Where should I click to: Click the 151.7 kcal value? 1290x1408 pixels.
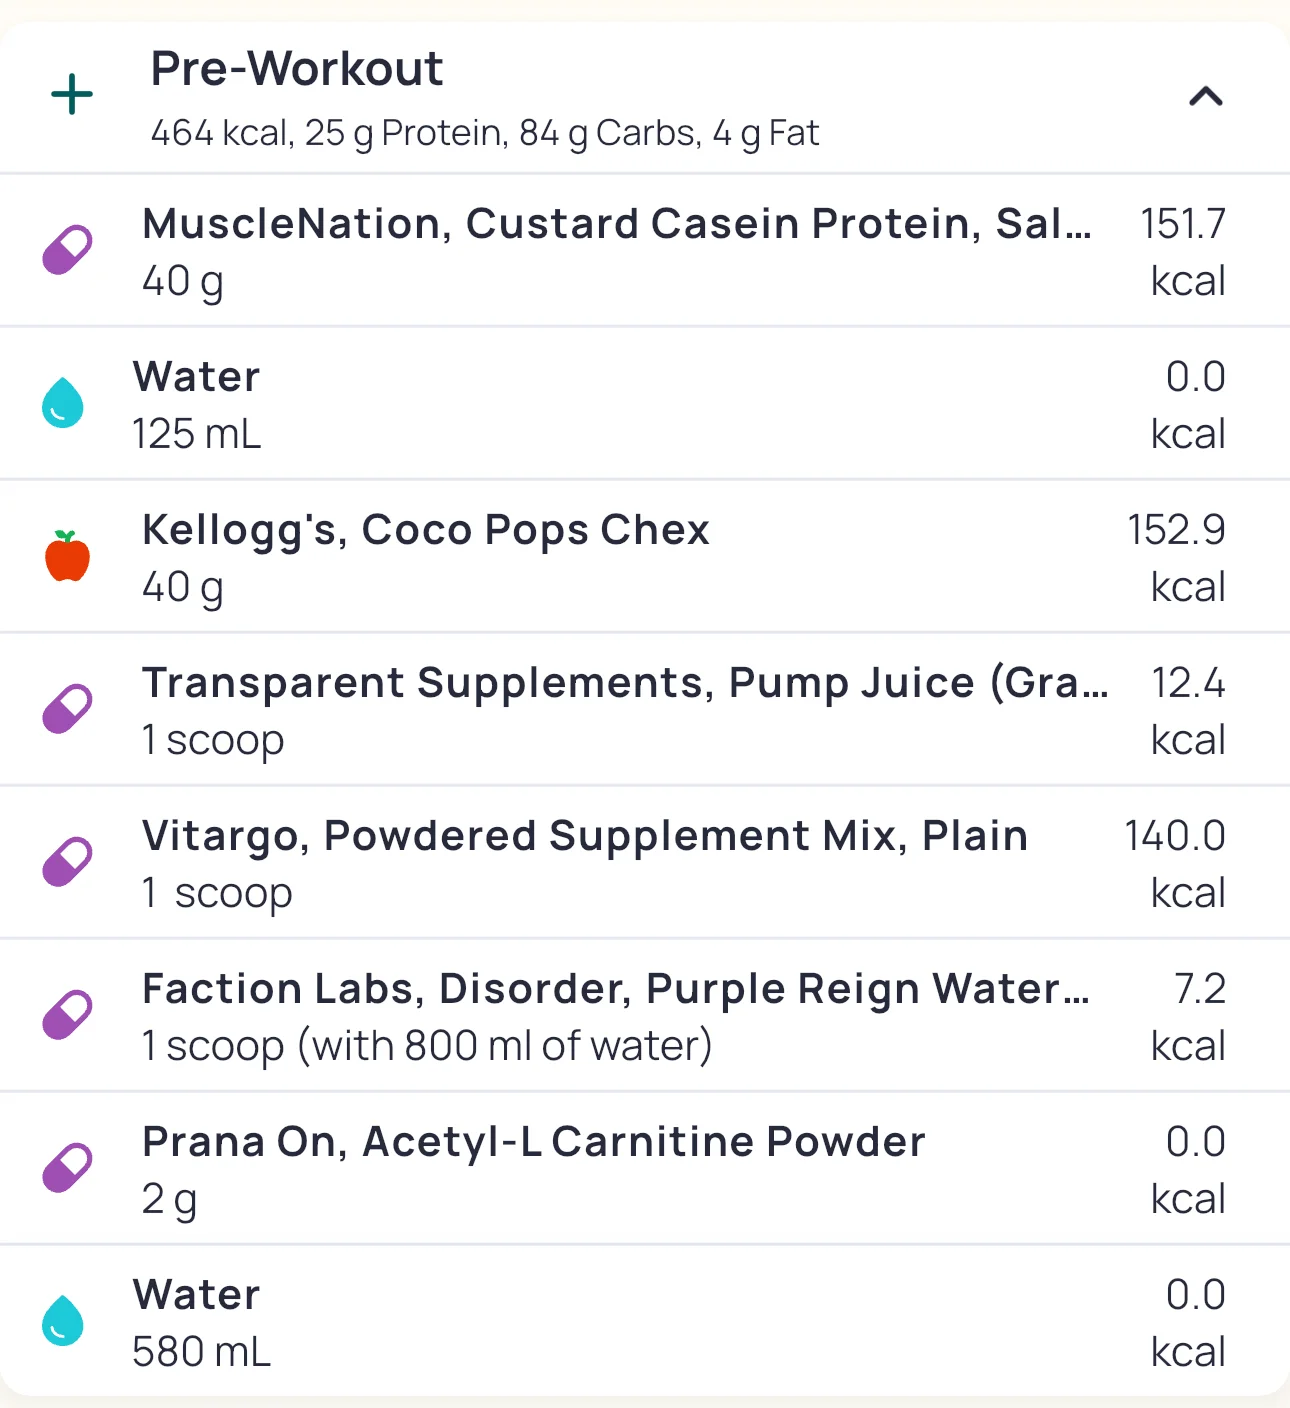(1183, 251)
